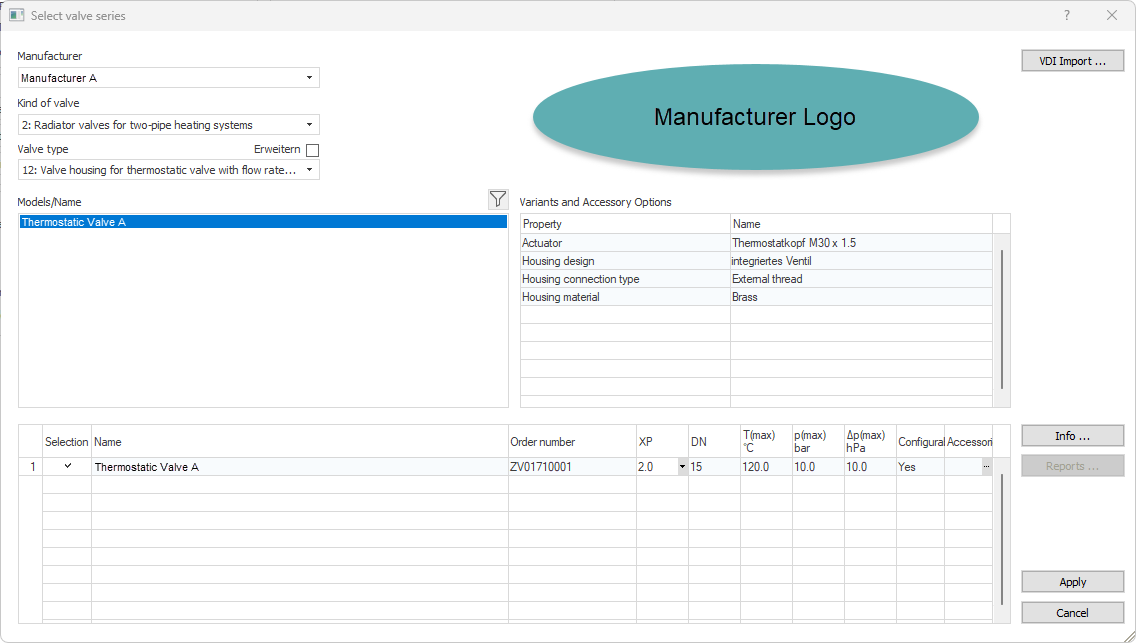Click the dialog help question mark
The width and height of the screenshot is (1136, 643).
tap(1066, 15)
